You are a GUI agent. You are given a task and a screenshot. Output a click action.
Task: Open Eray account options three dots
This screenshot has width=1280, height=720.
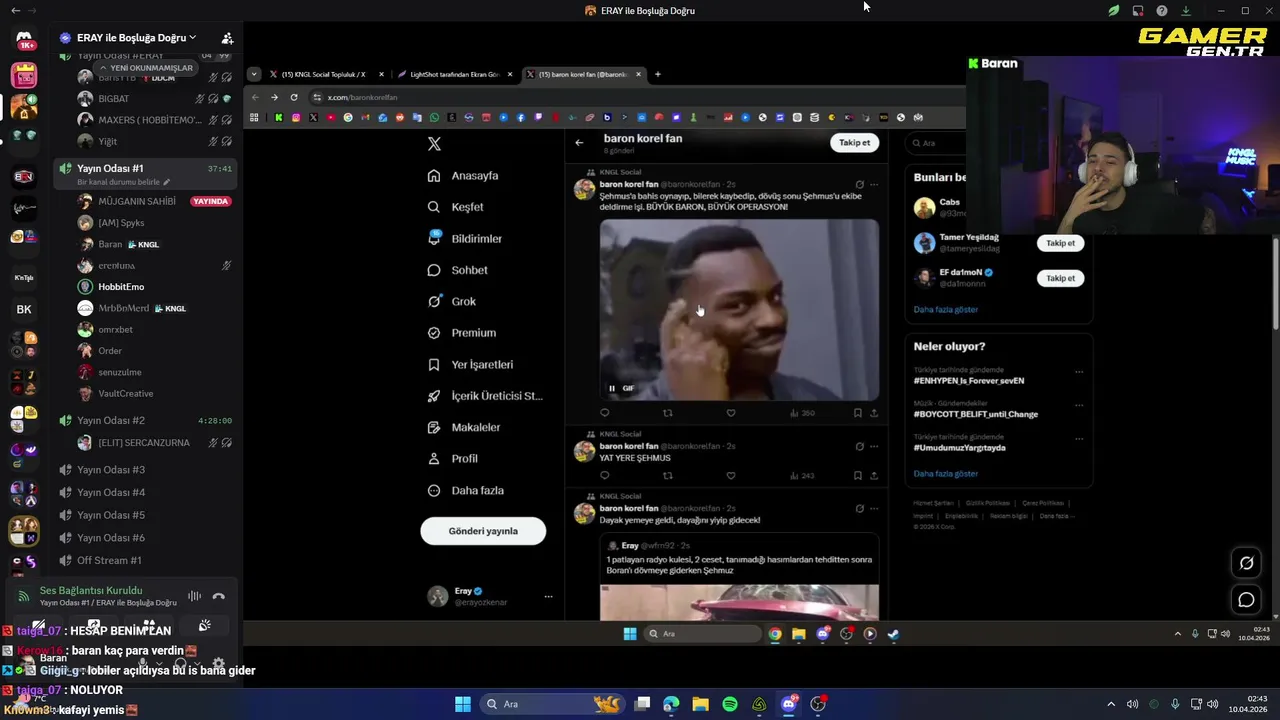(x=548, y=597)
